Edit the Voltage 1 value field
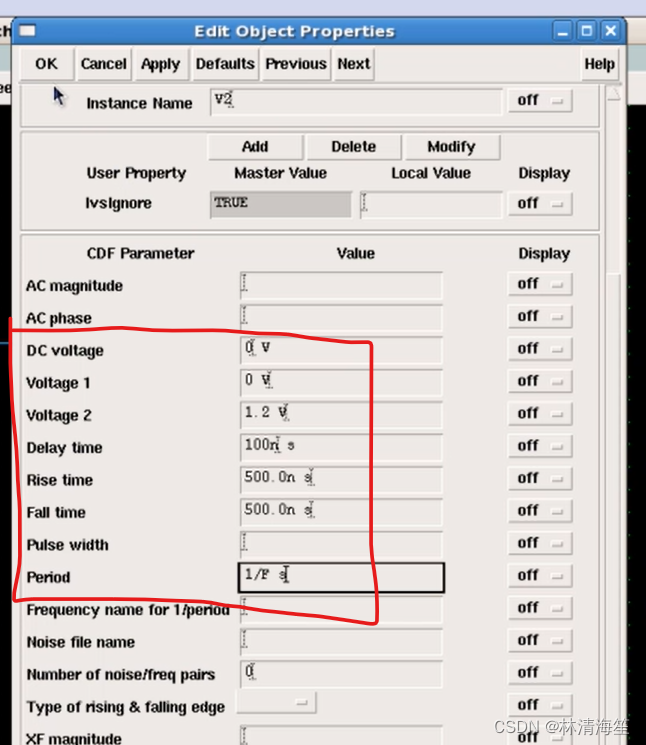The height and width of the screenshot is (745, 646). point(342,382)
